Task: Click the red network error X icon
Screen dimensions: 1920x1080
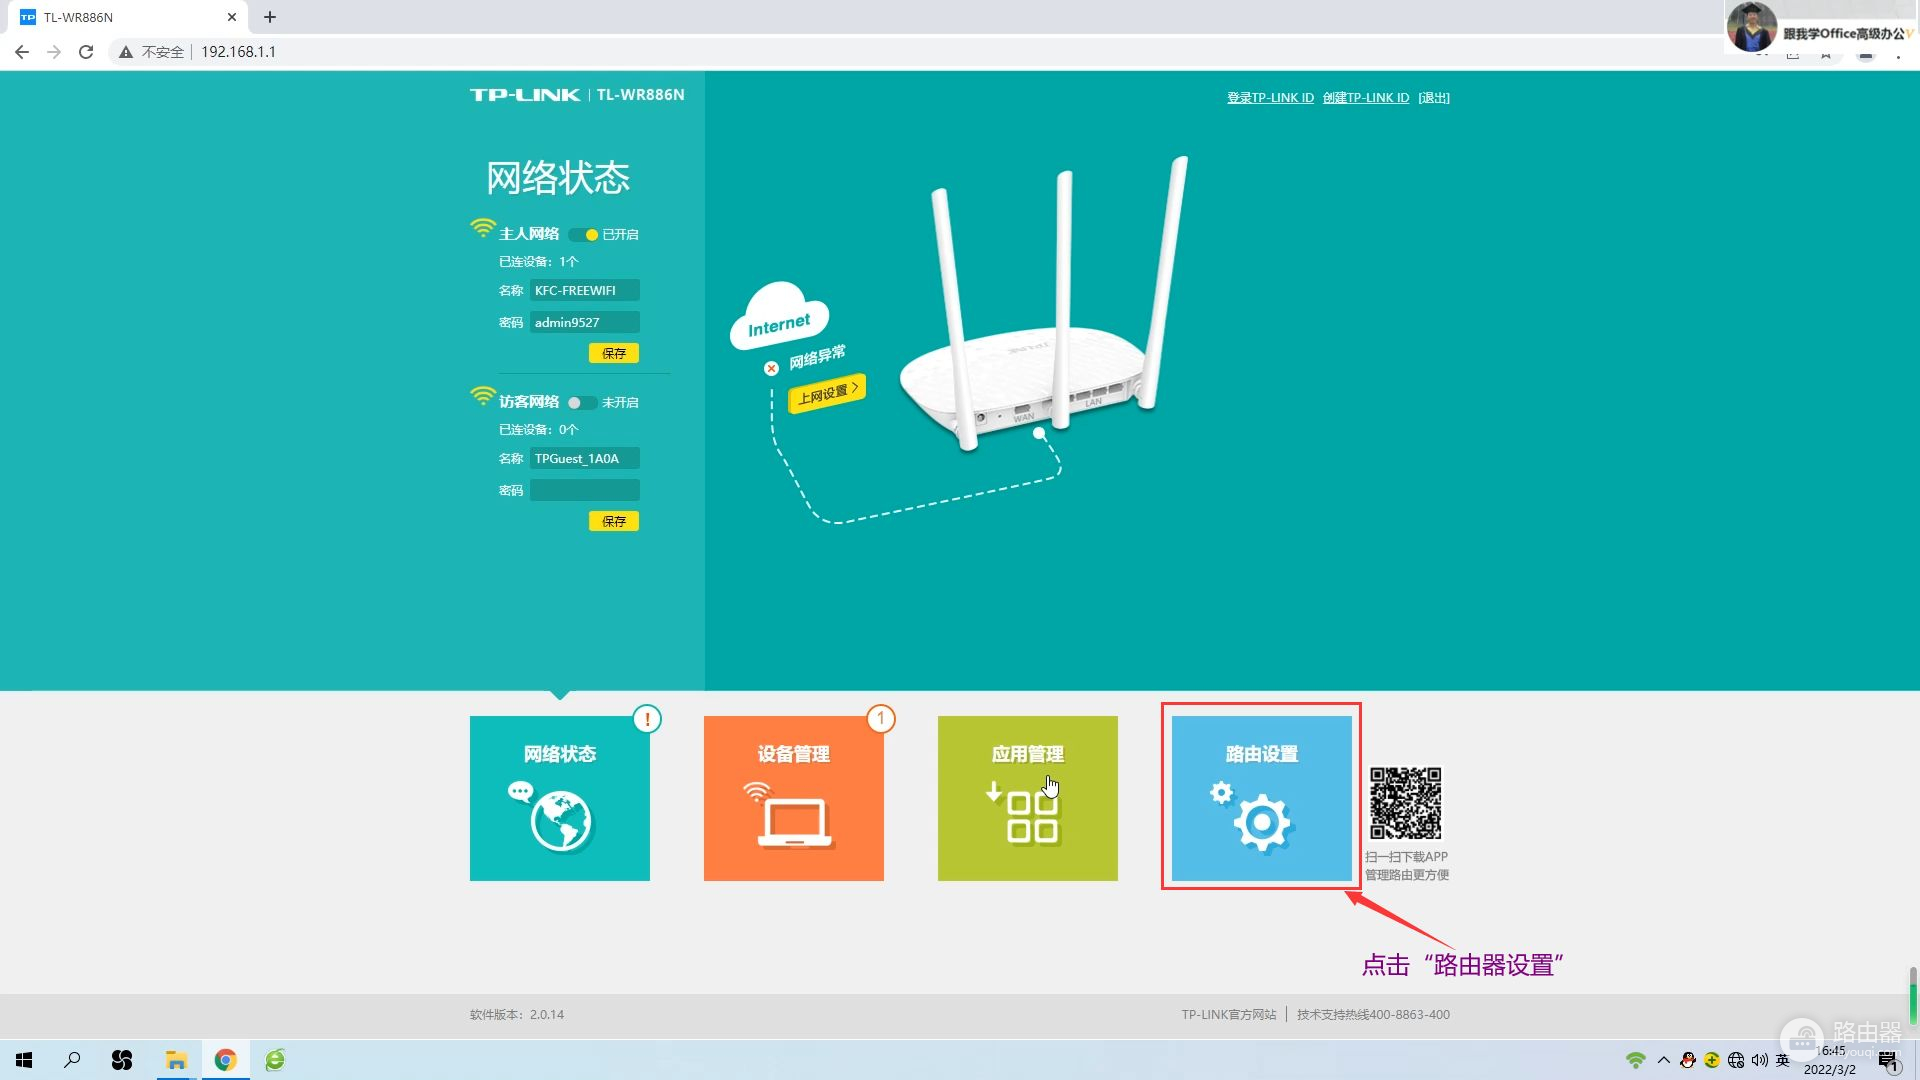Action: (x=771, y=368)
